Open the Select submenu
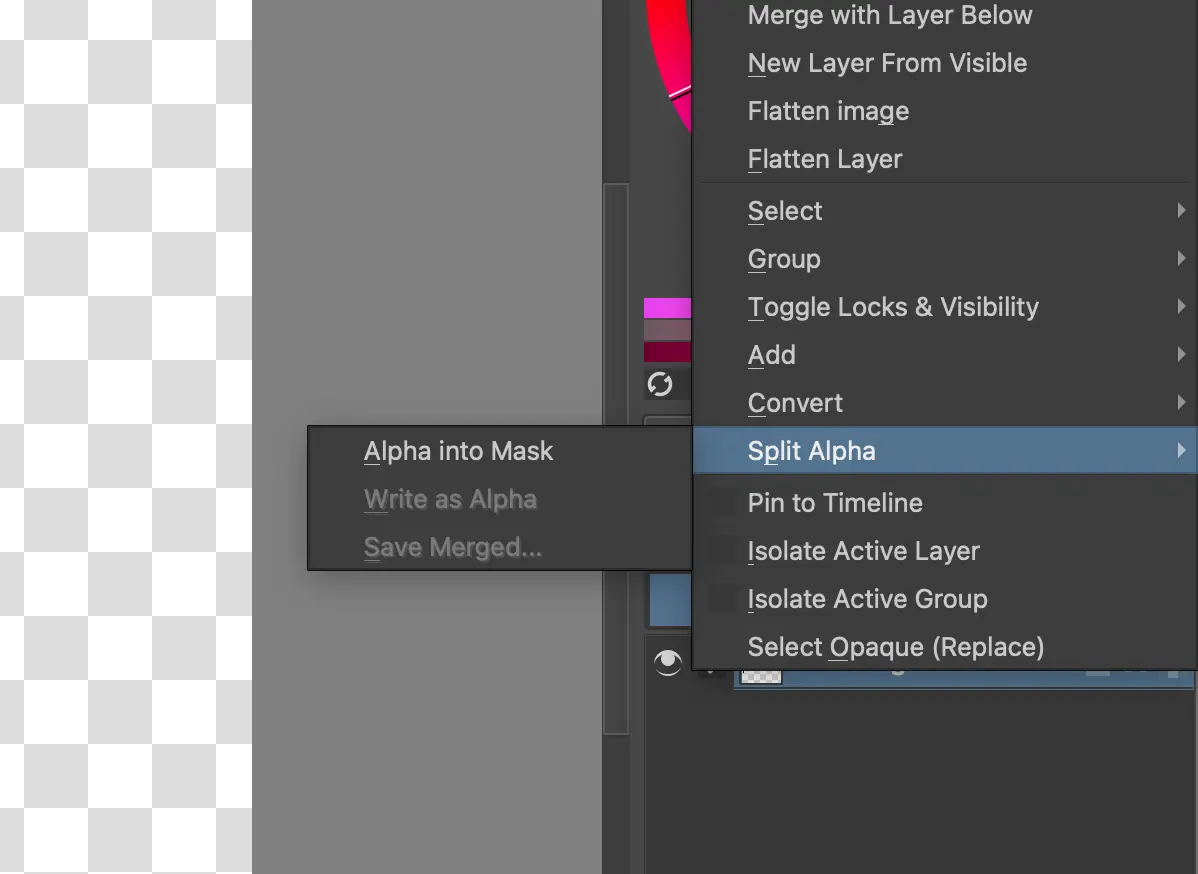The height and width of the screenshot is (874, 1198). (944, 211)
